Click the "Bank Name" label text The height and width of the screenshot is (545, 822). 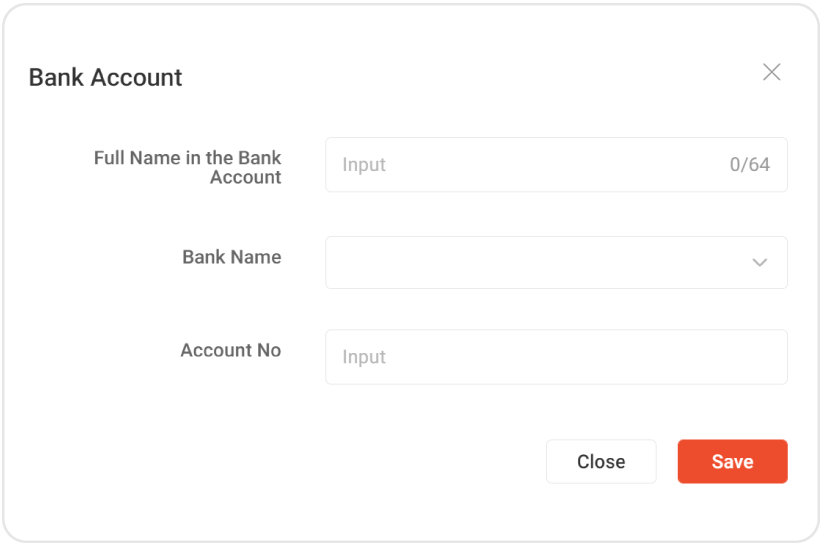[x=231, y=257]
